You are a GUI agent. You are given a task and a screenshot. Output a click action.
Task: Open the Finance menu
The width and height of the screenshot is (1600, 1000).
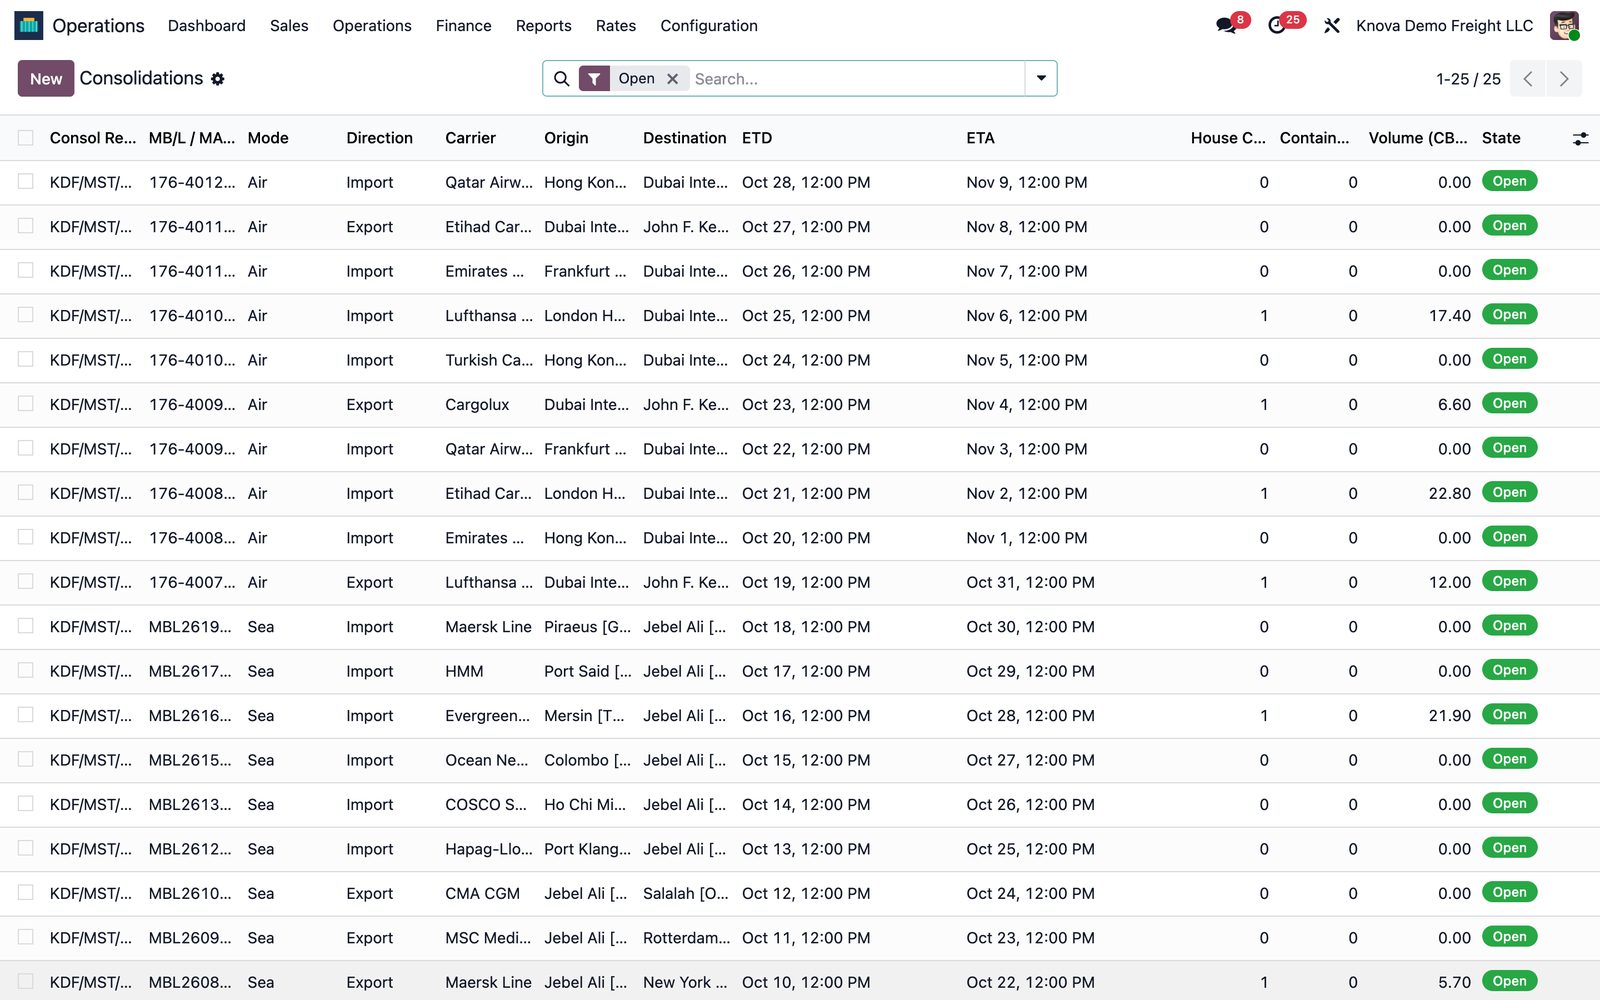pyautogui.click(x=464, y=26)
